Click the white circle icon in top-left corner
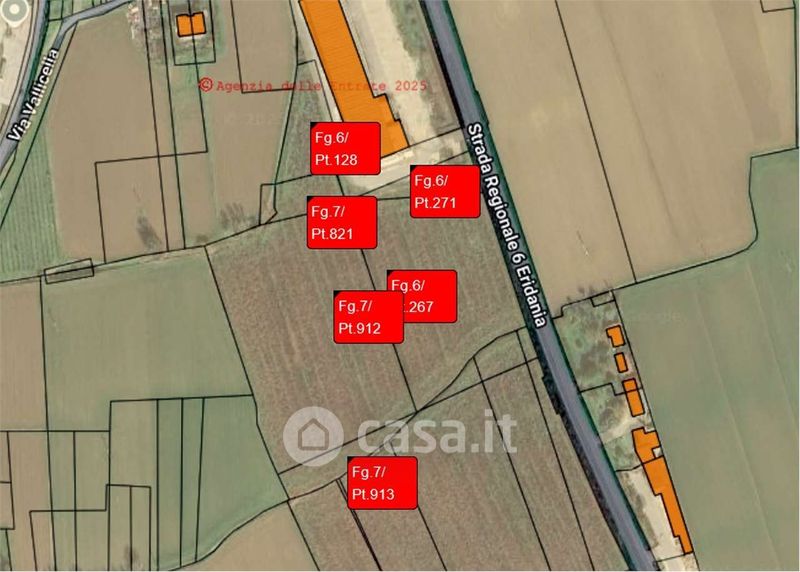The width and height of the screenshot is (800, 572). click(14, 9)
